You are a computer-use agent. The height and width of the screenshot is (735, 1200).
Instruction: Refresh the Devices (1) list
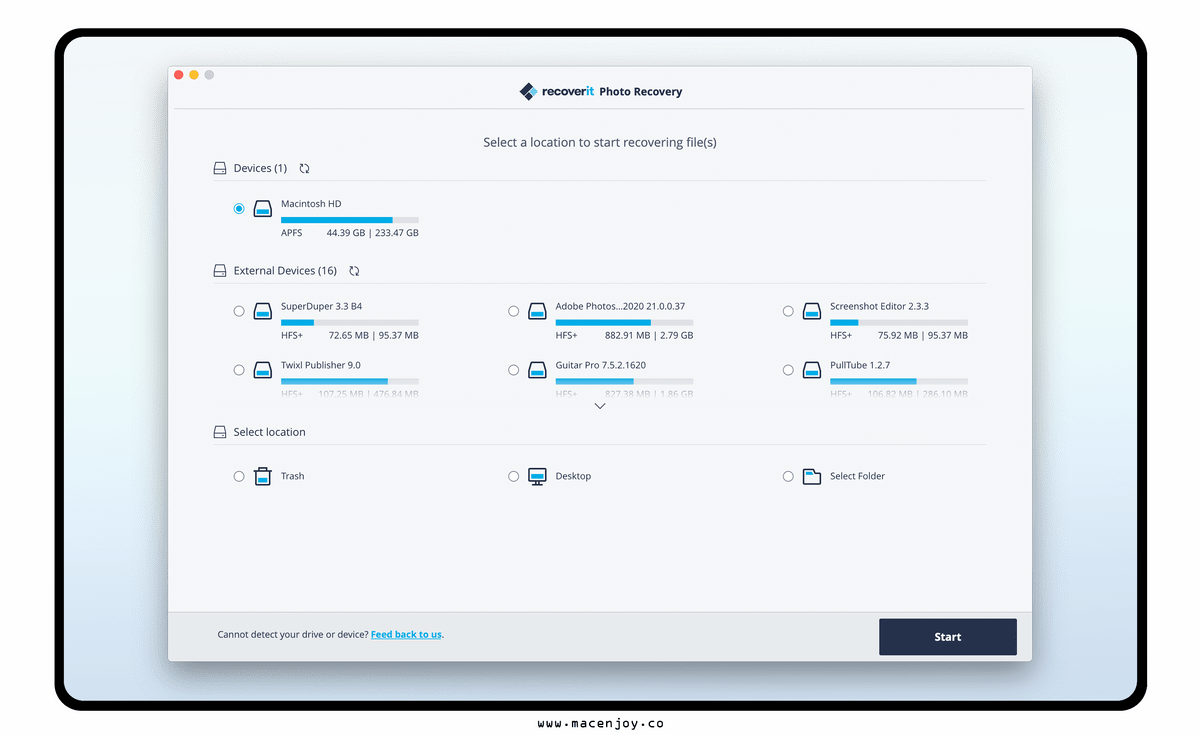tap(305, 169)
